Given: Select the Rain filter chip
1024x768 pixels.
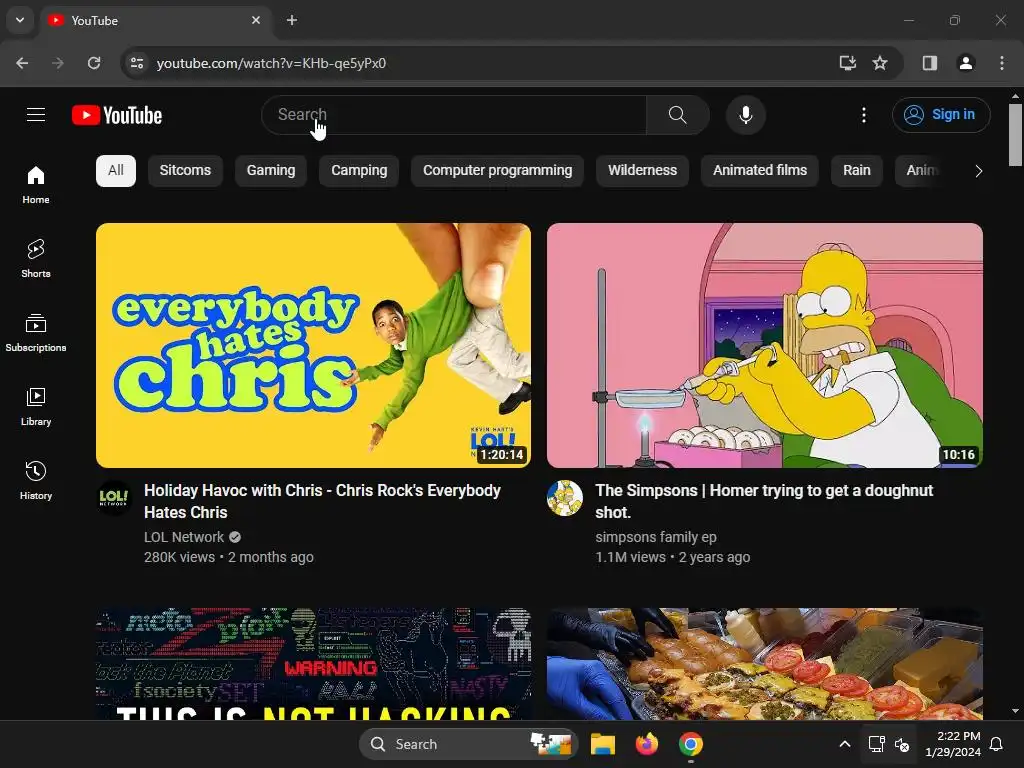Looking at the screenshot, I should [857, 170].
